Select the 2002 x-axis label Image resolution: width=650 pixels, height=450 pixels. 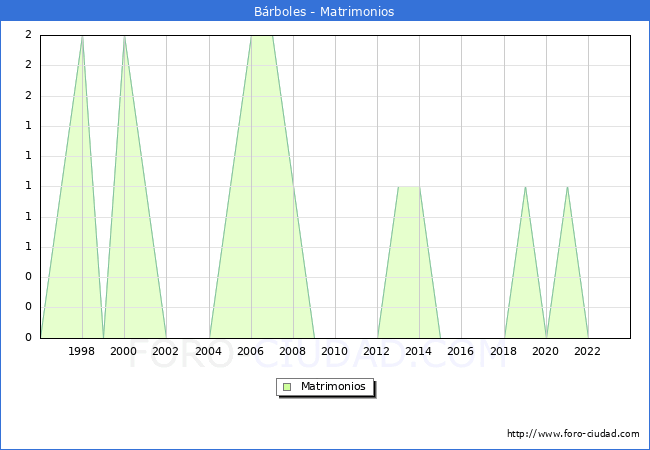tap(165, 351)
